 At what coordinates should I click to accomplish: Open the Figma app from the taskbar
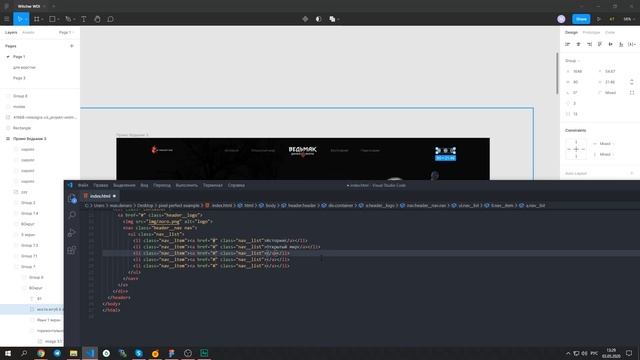point(171,353)
